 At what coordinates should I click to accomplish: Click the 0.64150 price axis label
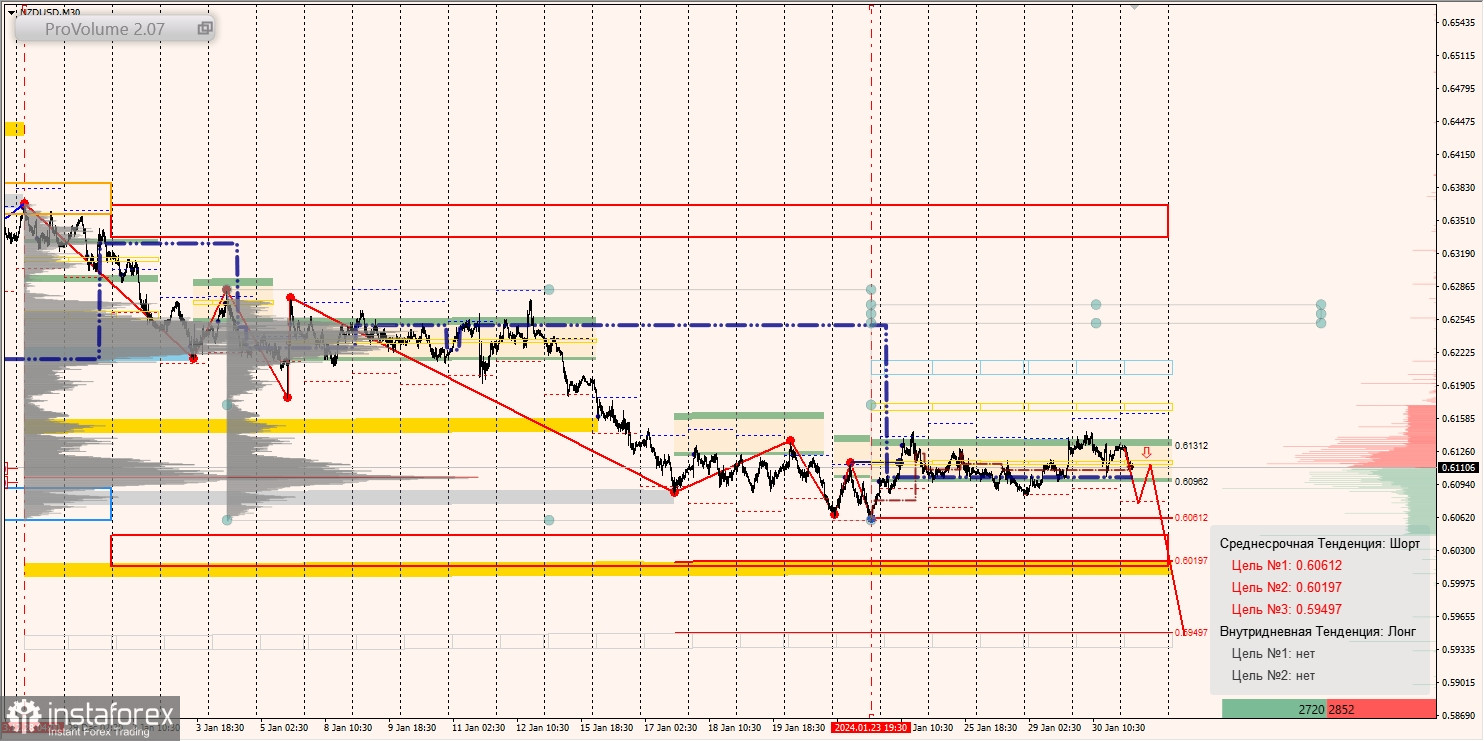(x=1459, y=154)
